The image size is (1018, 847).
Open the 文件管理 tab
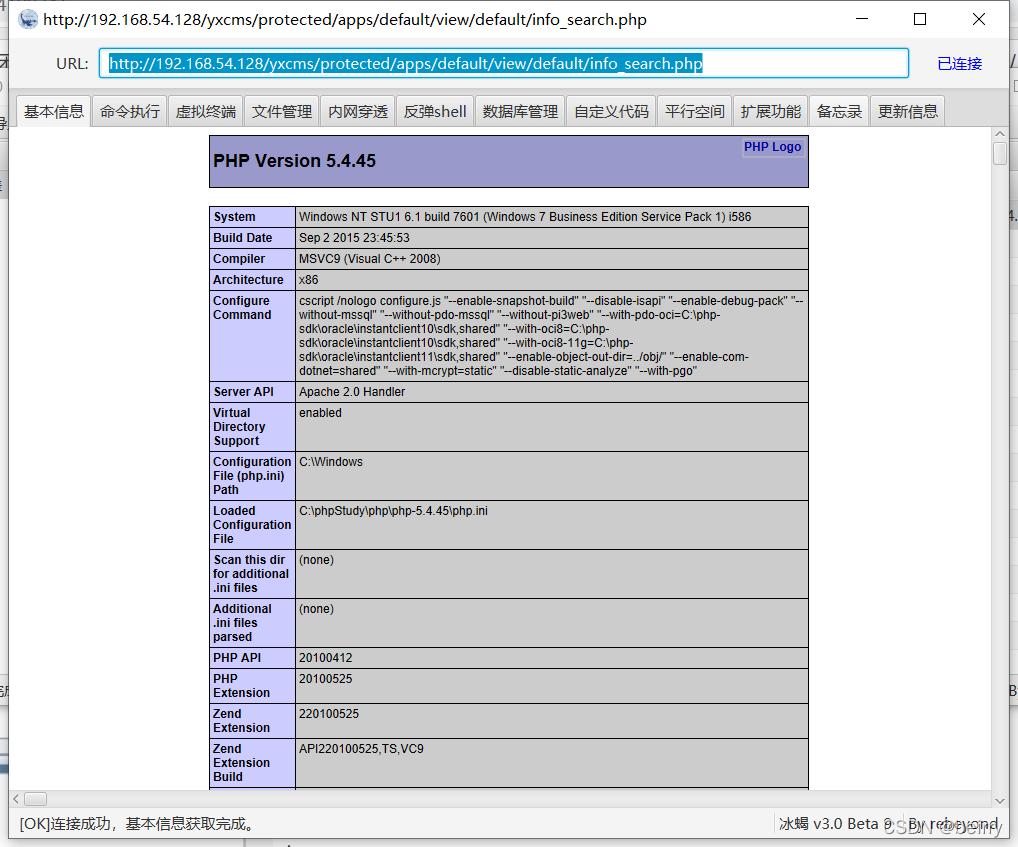pyautogui.click(x=282, y=111)
